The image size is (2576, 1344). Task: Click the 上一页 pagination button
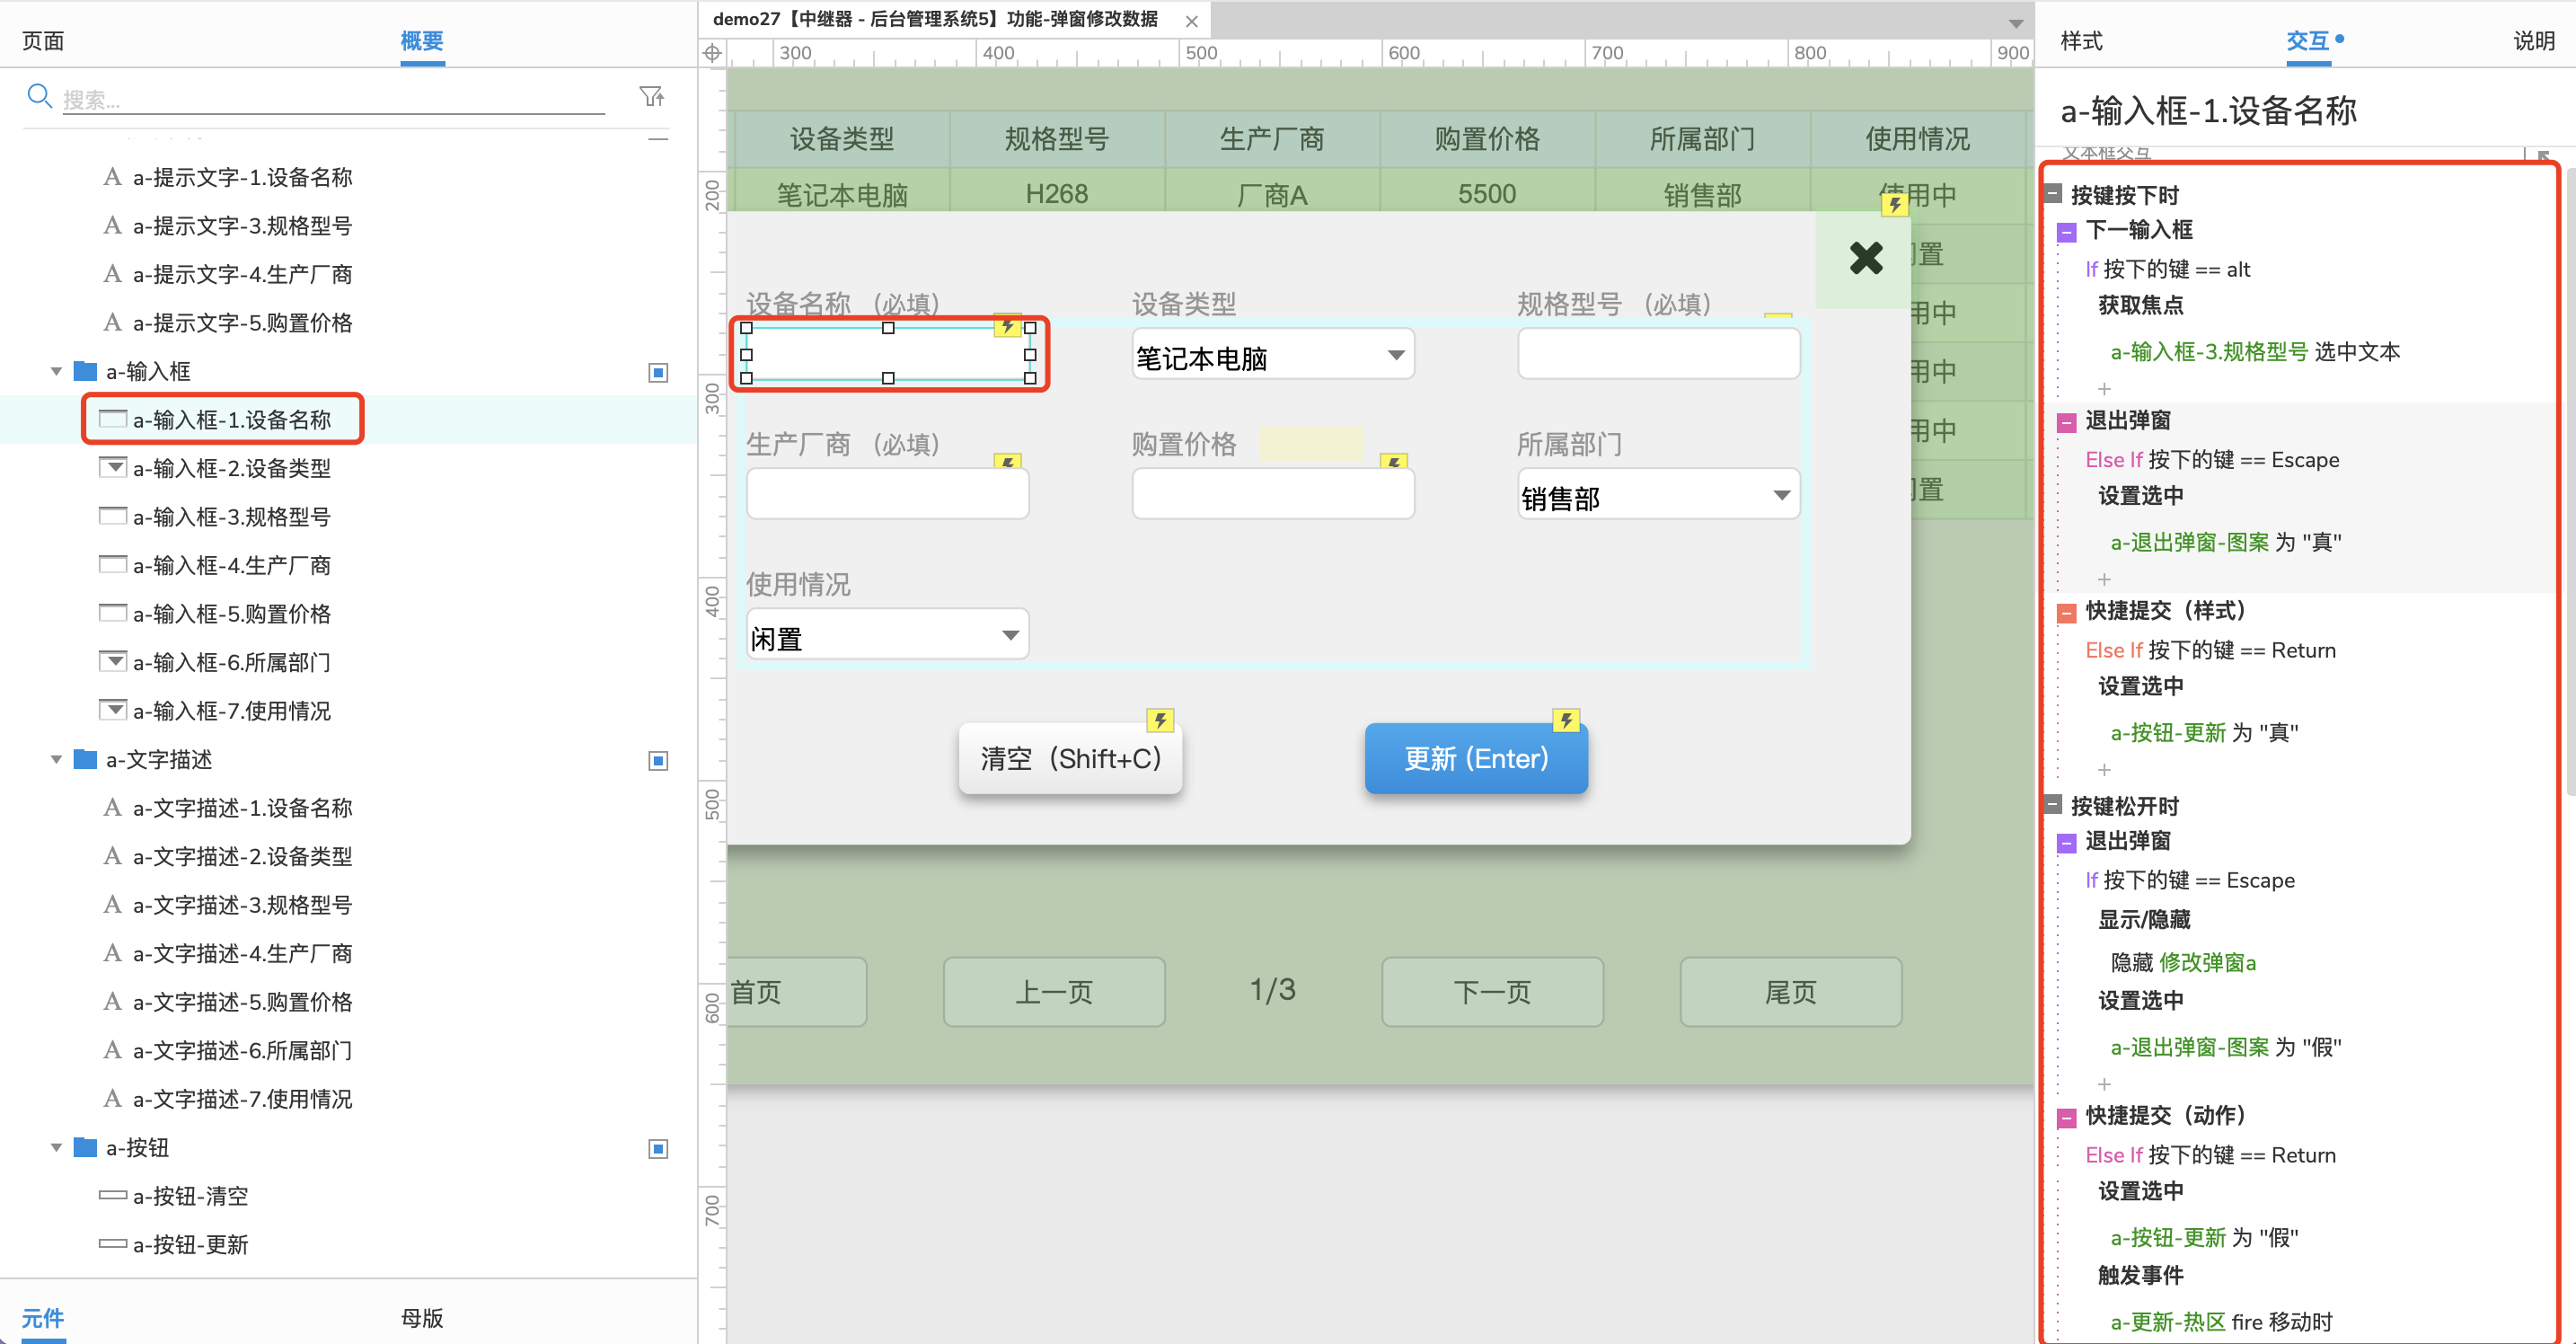pyautogui.click(x=1054, y=991)
